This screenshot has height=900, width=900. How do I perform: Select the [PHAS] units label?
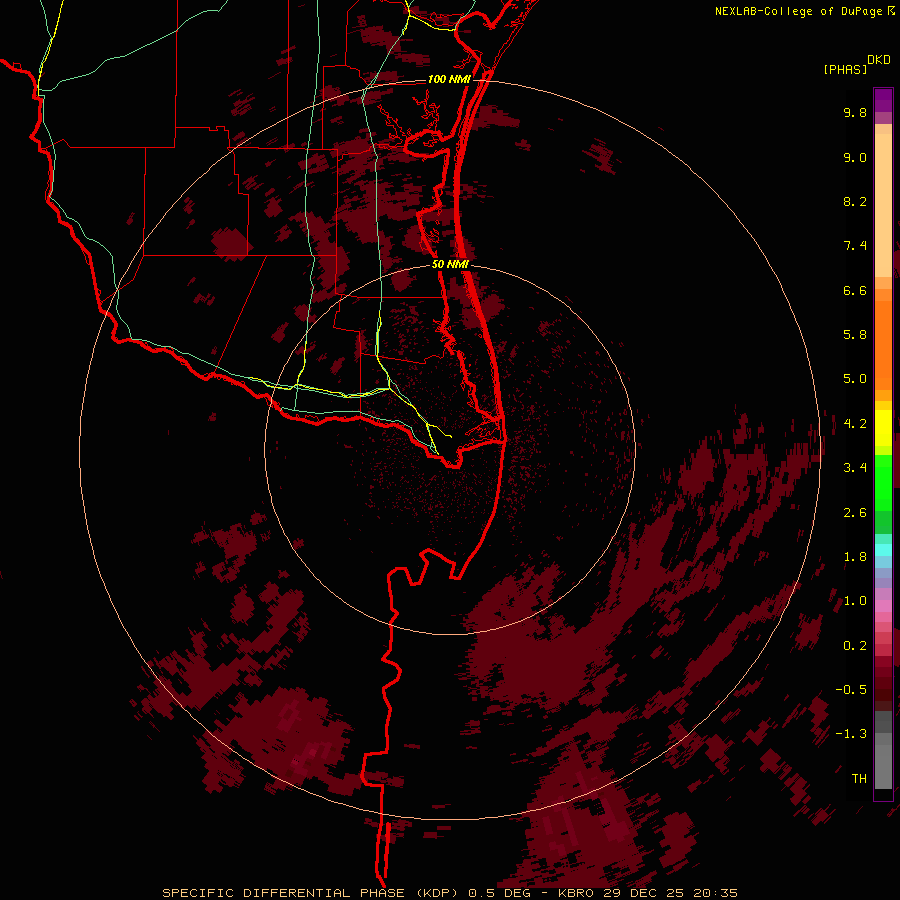845,70
